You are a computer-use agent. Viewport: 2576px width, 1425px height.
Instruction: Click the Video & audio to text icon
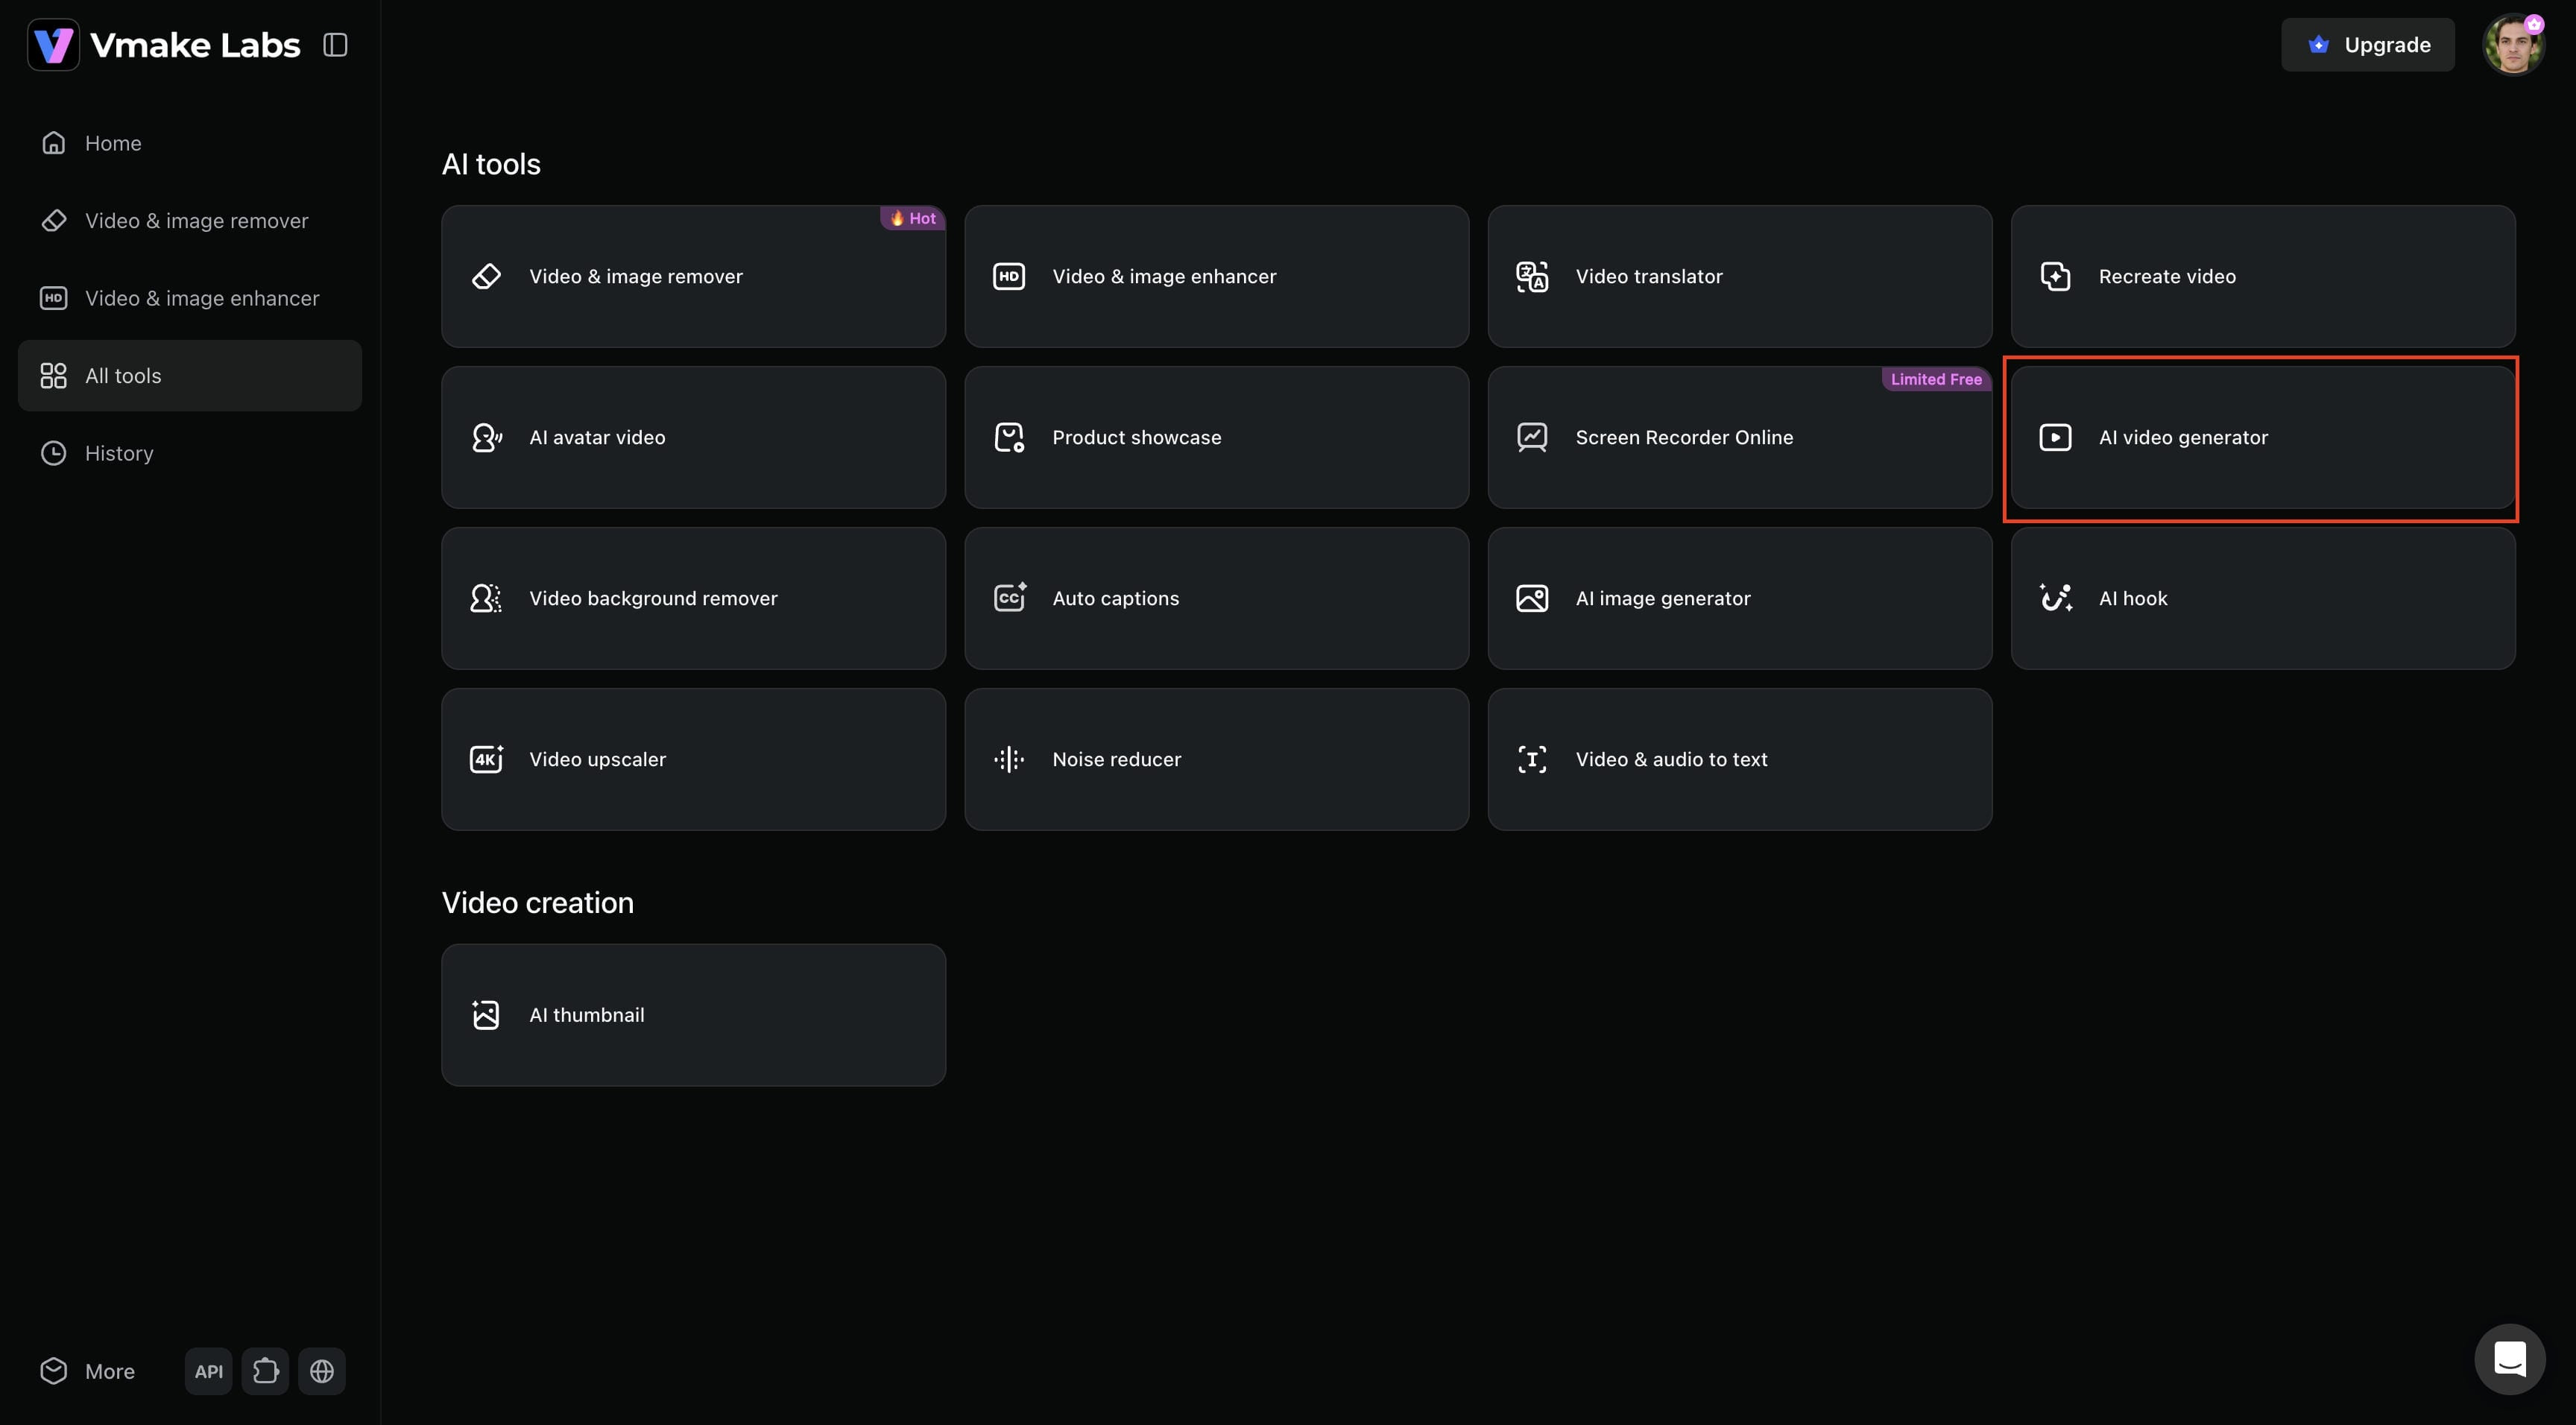click(1532, 759)
